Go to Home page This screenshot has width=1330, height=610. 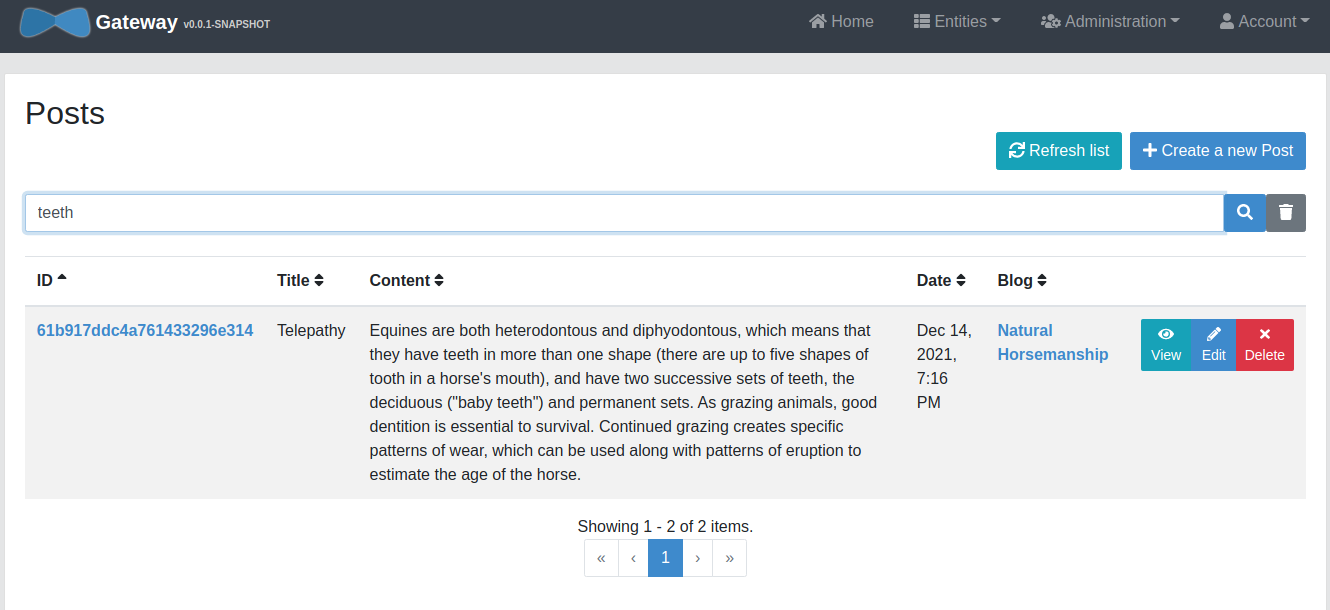(x=841, y=22)
